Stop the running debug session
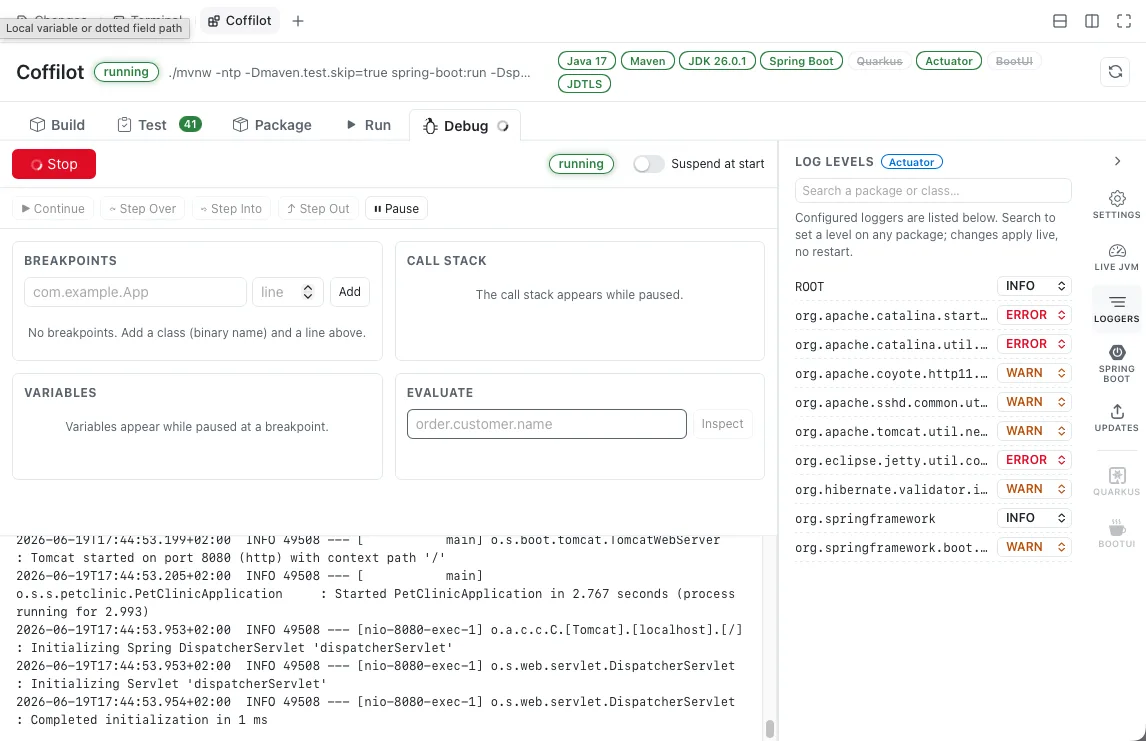Image resolution: width=1146 pixels, height=741 pixels. (x=54, y=164)
